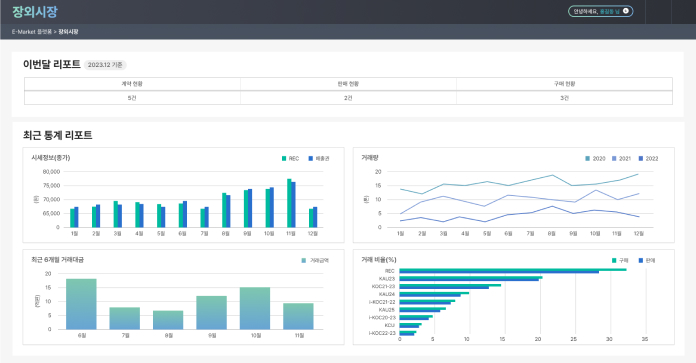Viewport: 696px width, 363px height.
Task: Toggle the 거래금액 legend entry
Action: [x=315, y=260]
